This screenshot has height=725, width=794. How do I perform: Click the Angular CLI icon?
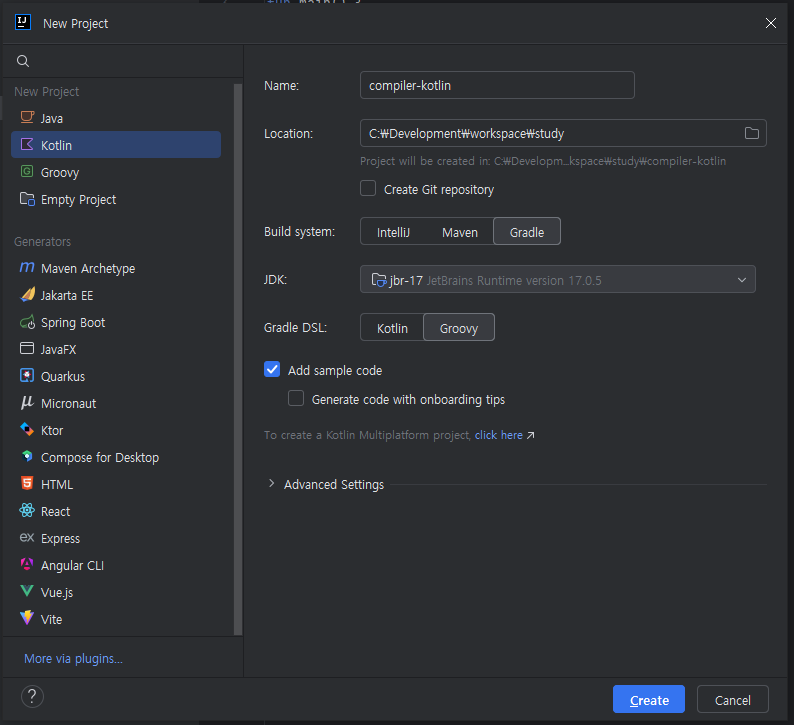click(x=27, y=564)
